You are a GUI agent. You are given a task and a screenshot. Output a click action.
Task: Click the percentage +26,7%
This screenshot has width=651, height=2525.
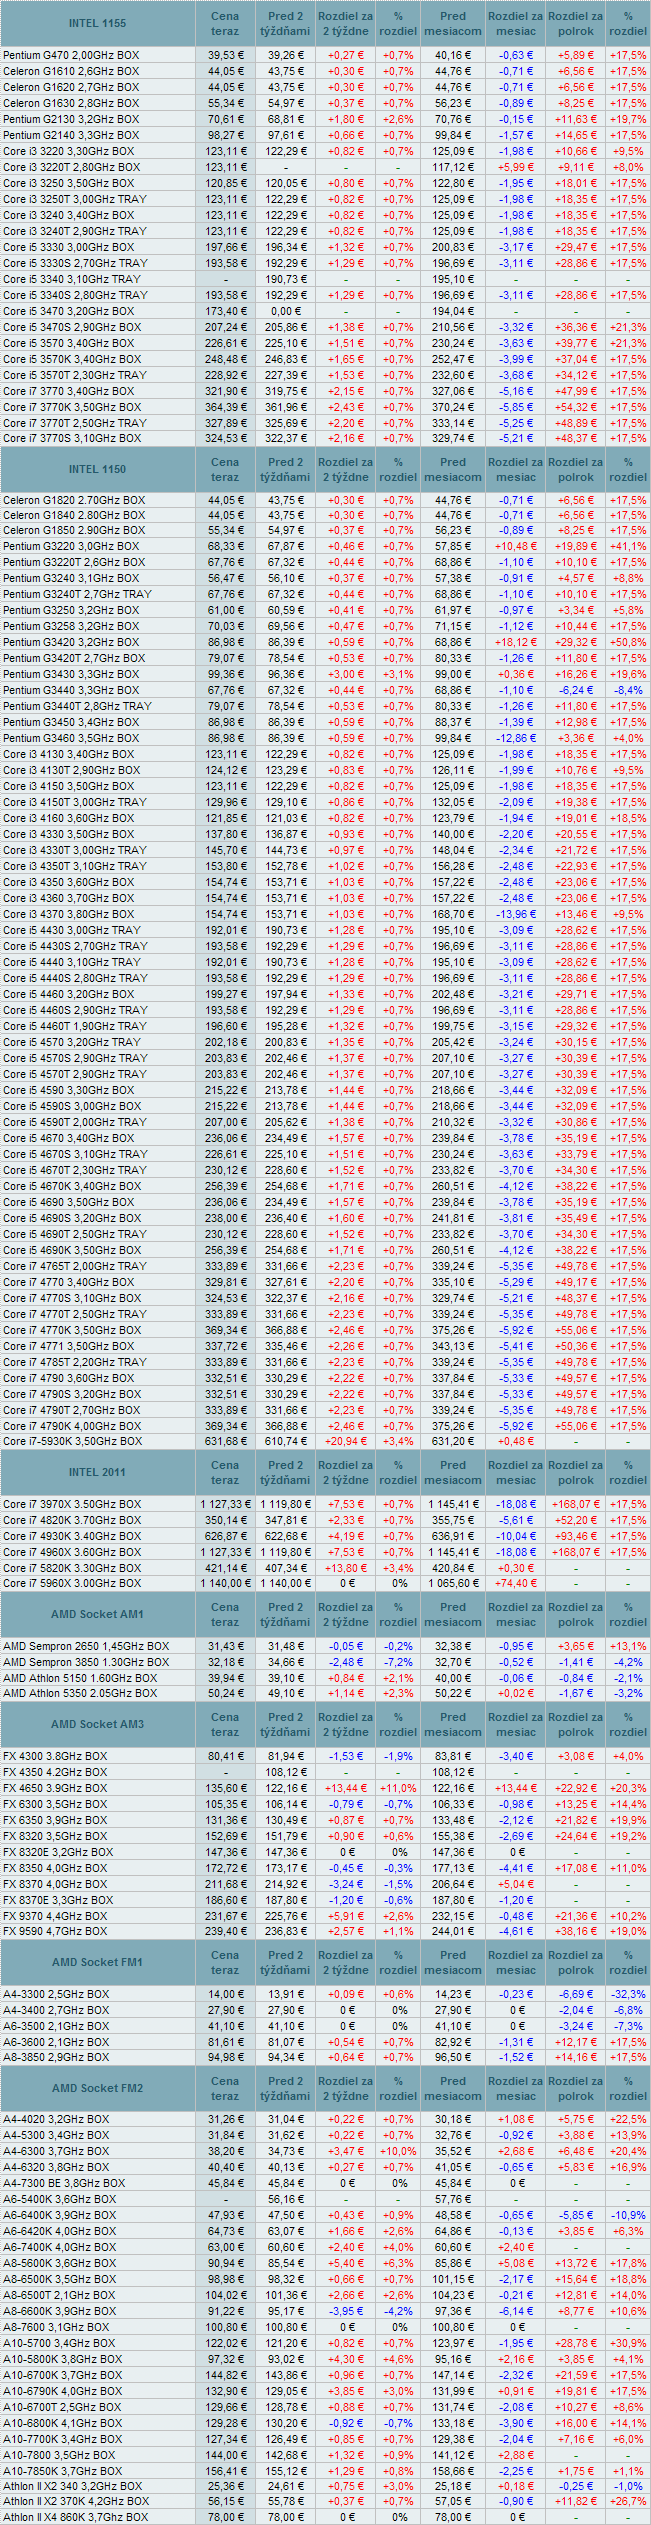[x=628, y=2501]
